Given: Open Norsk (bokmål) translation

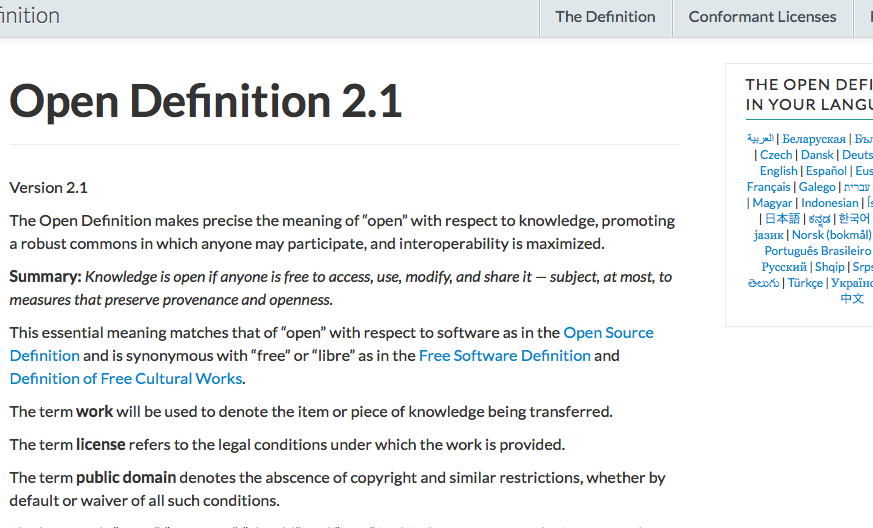Looking at the screenshot, I should (x=831, y=235).
